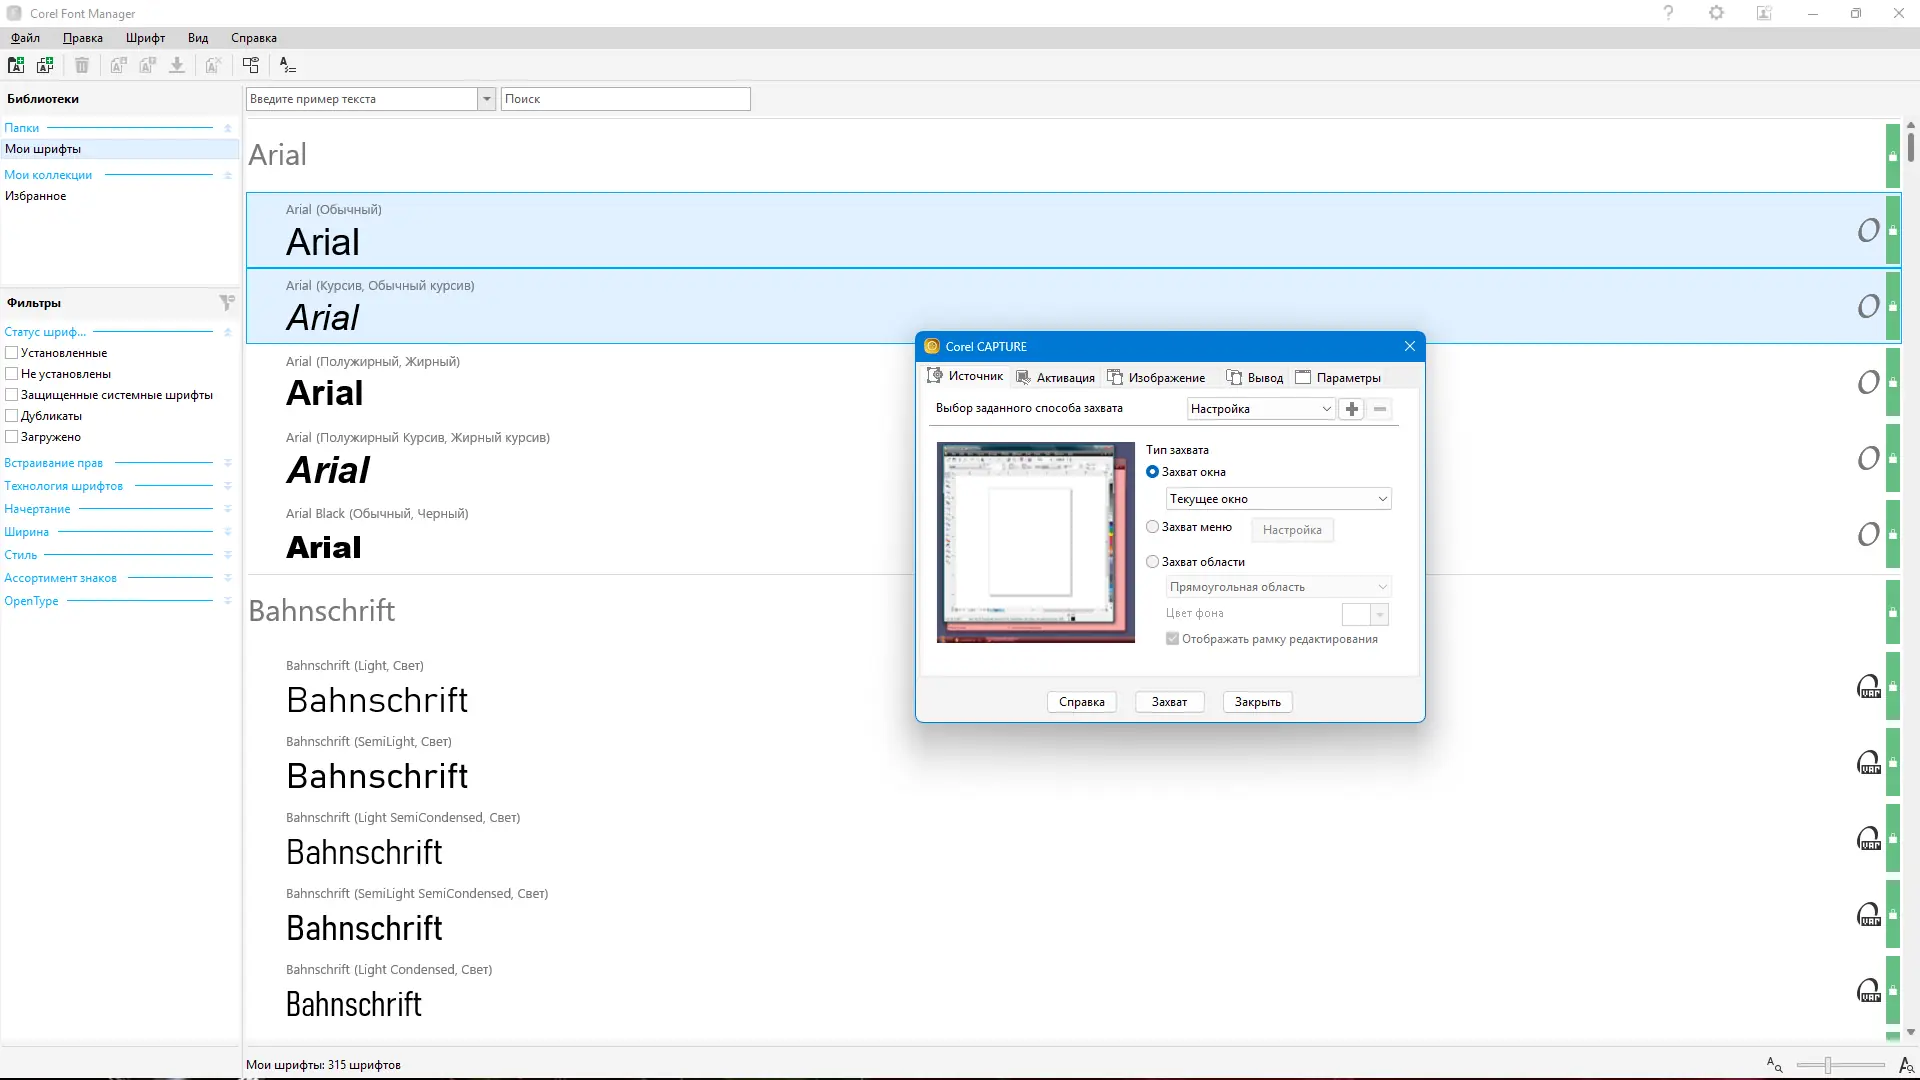Click the OpenType O icon for Arial Обычный
This screenshot has width=1920, height=1080.
pyautogui.click(x=1868, y=230)
